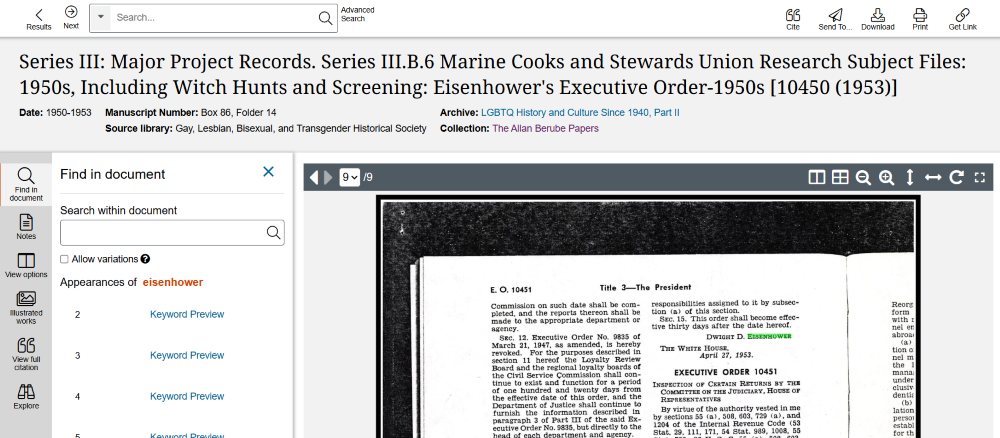This screenshot has height=438, width=1000.
Task: Open Illustrated works sidebar tab
Action: tap(26, 307)
